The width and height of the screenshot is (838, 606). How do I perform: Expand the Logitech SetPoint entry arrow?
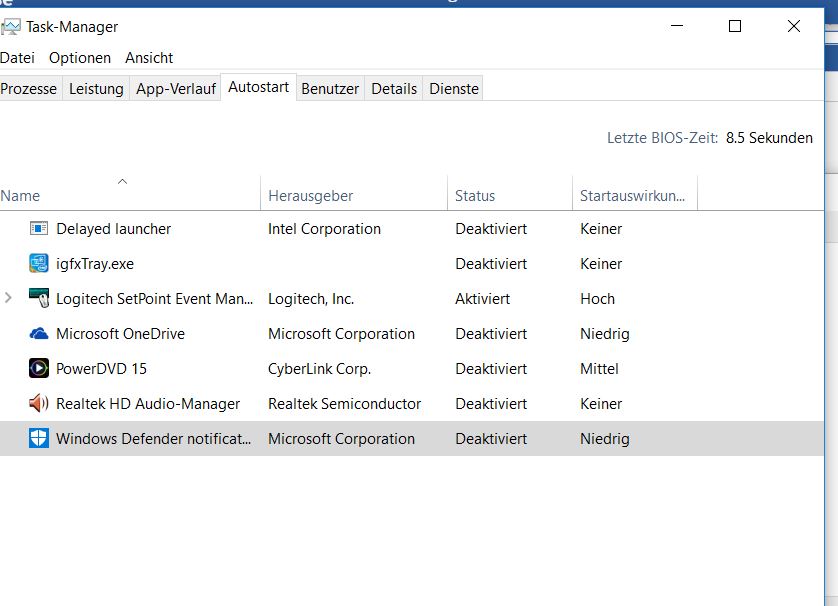tap(9, 298)
